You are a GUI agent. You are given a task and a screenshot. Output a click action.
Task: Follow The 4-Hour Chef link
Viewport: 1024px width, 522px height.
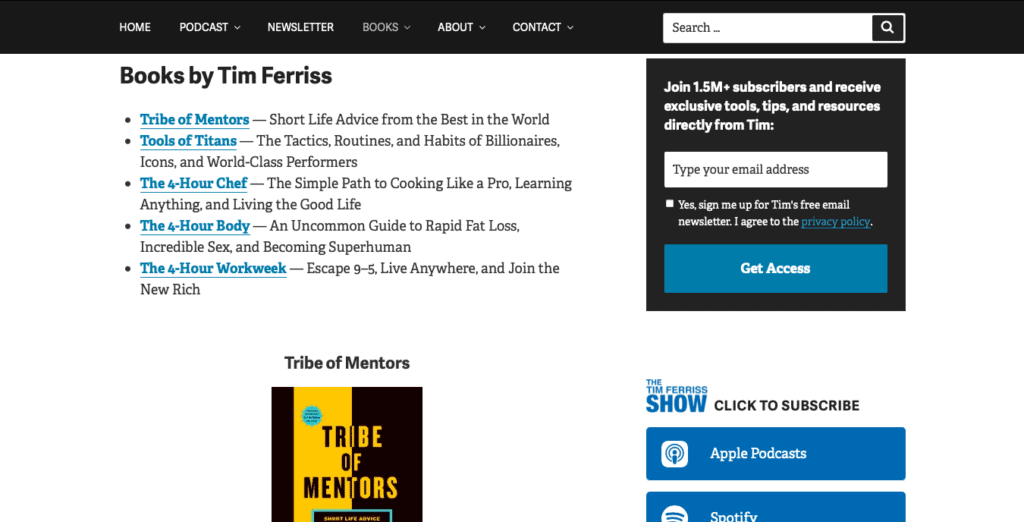click(194, 183)
